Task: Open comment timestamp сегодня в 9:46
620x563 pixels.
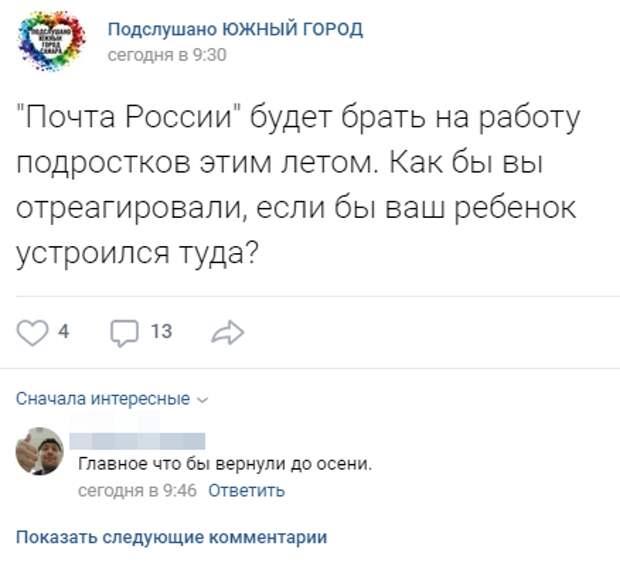Action: coord(137,490)
